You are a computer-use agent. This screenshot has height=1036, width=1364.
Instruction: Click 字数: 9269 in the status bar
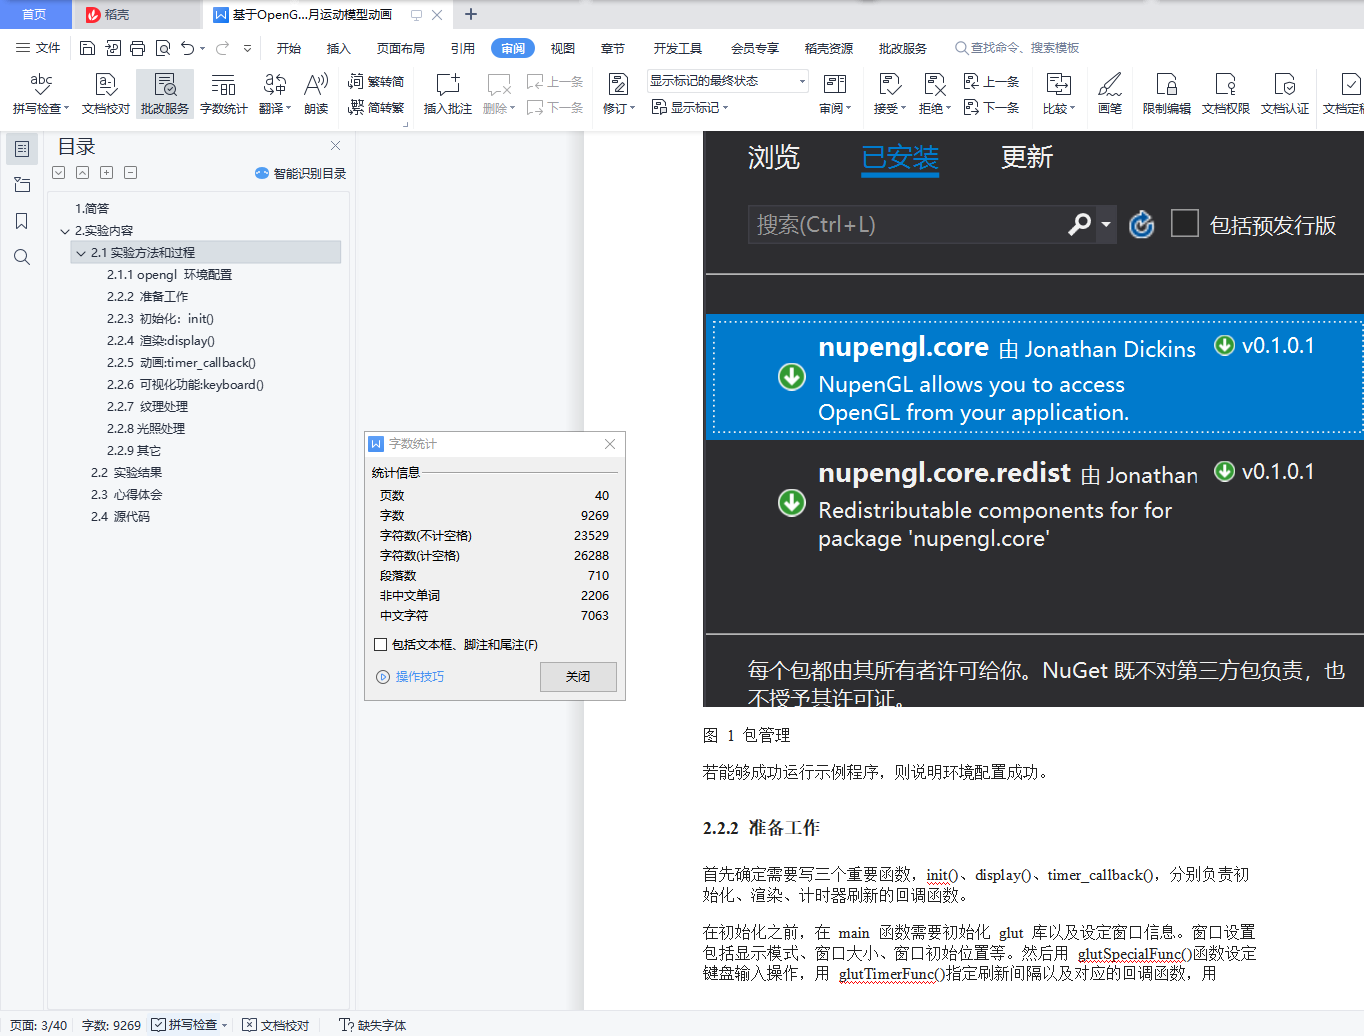pos(111,1025)
